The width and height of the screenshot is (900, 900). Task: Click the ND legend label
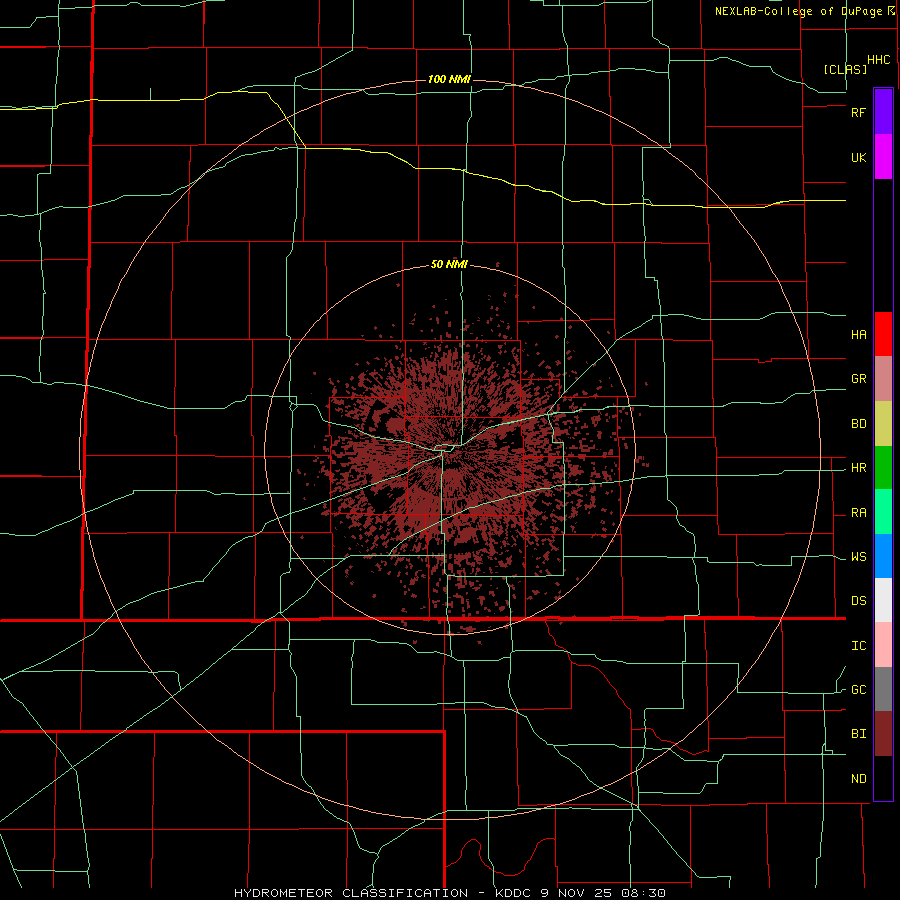click(x=858, y=779)
